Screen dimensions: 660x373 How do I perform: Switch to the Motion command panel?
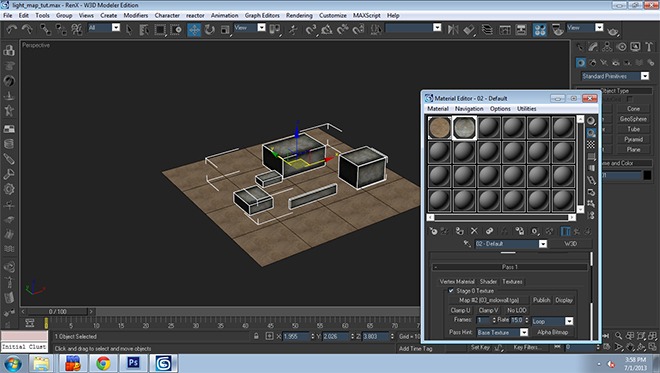tap(621, 47)
